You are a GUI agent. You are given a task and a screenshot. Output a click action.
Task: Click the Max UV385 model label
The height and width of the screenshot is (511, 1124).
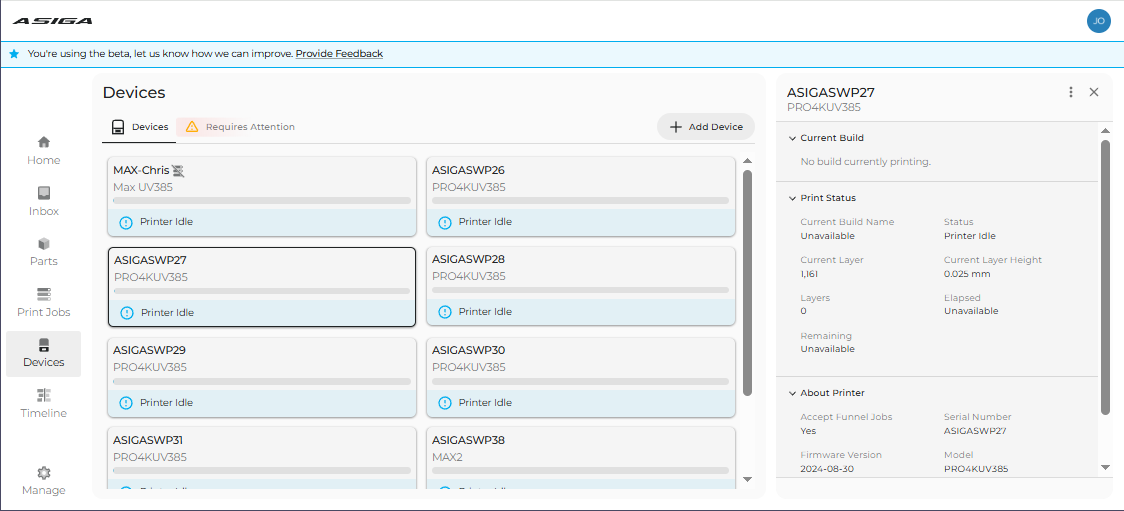click(143, 188)
